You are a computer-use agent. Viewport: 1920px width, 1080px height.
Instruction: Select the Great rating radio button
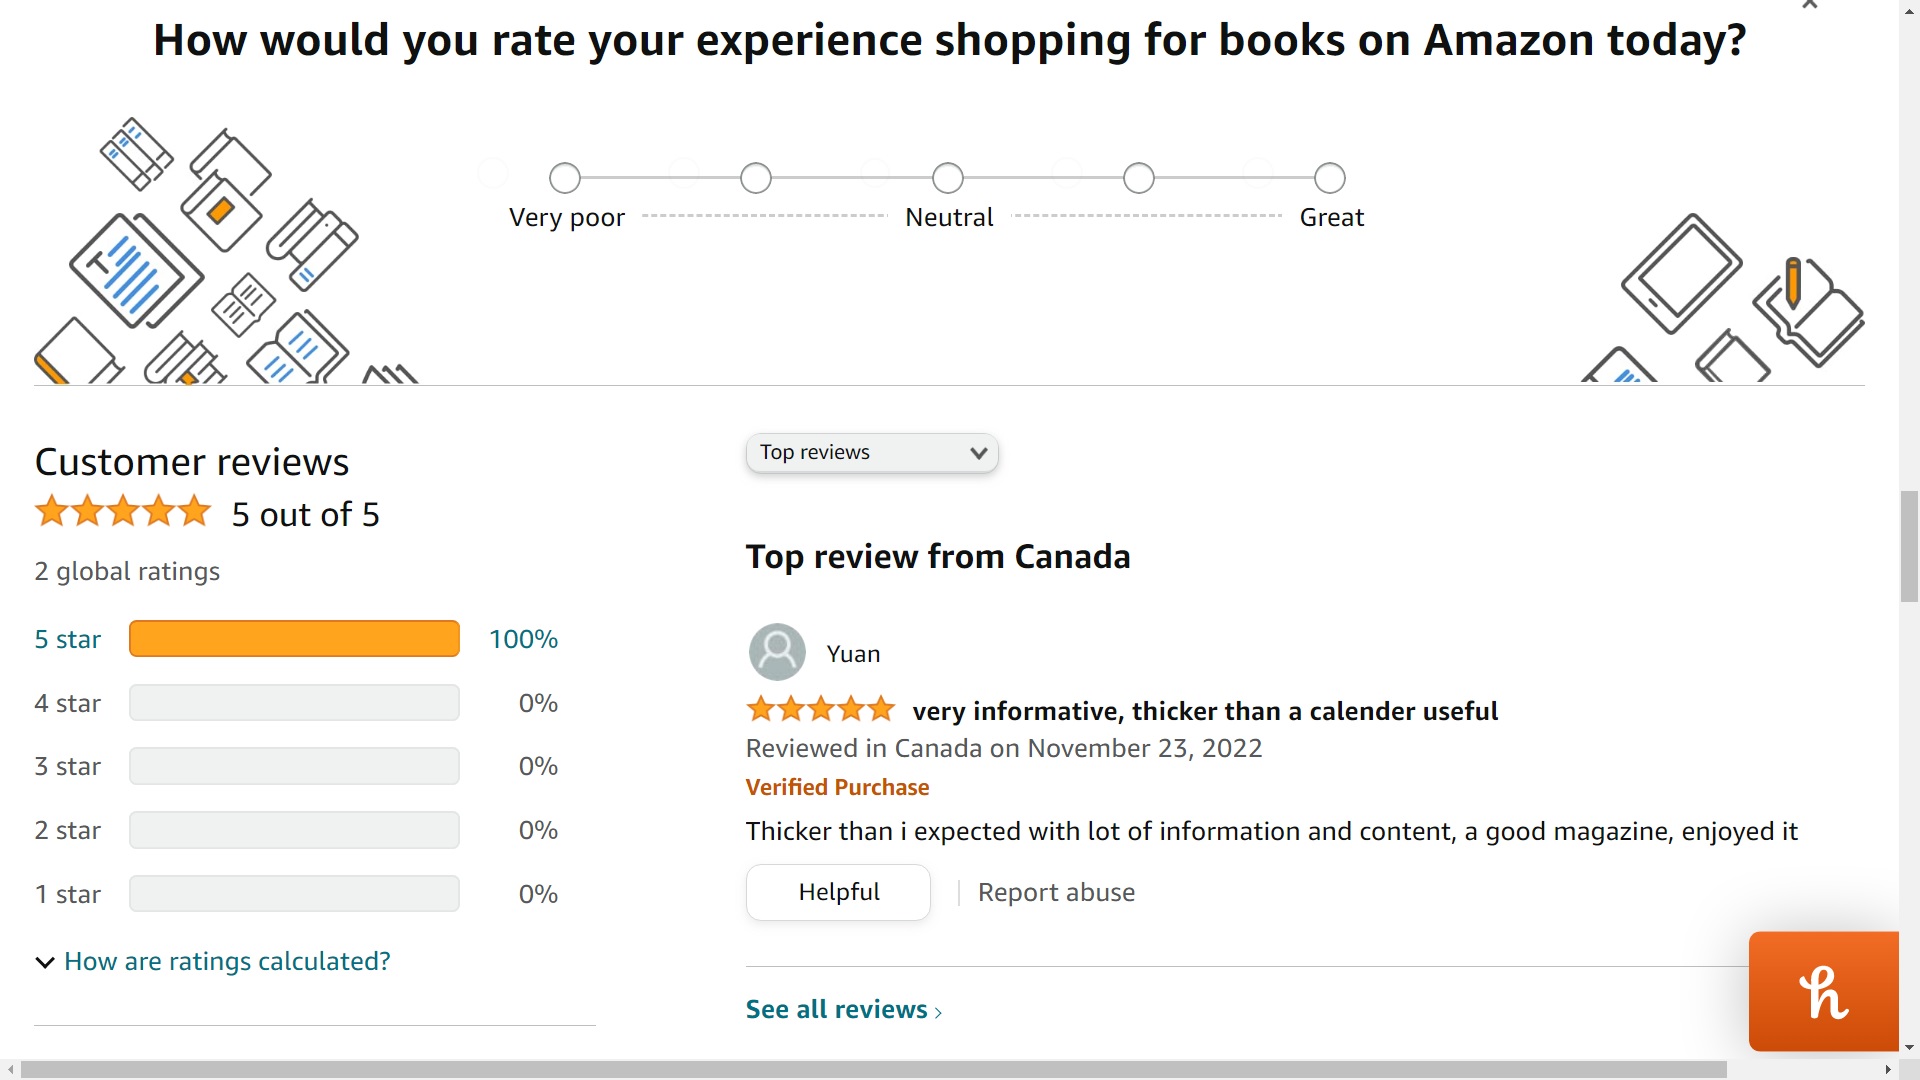pos(1329,178)
